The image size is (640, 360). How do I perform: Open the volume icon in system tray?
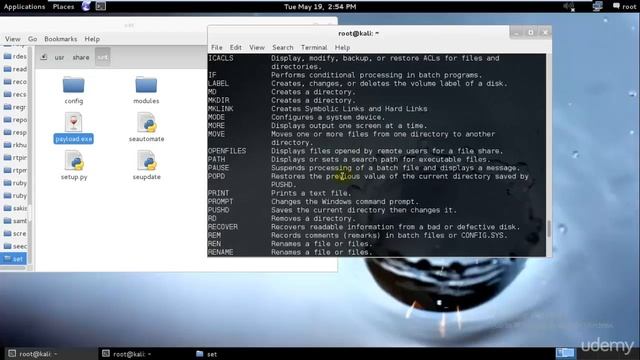[x=569, y=7]
